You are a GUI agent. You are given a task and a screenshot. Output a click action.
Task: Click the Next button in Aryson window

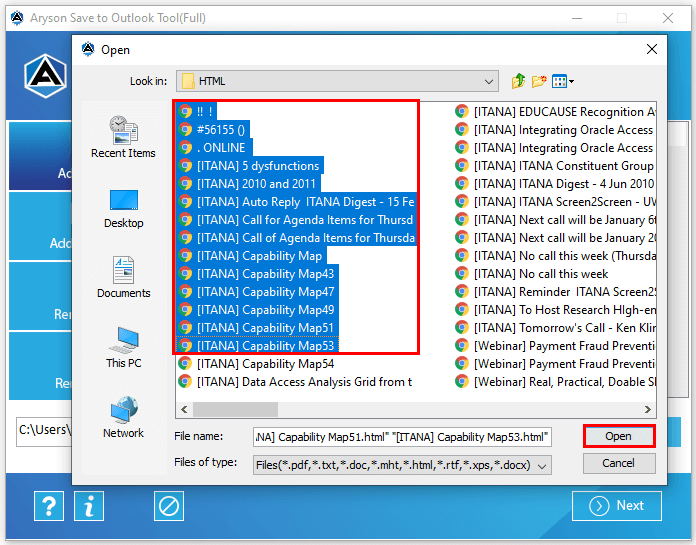pos(617,506)
